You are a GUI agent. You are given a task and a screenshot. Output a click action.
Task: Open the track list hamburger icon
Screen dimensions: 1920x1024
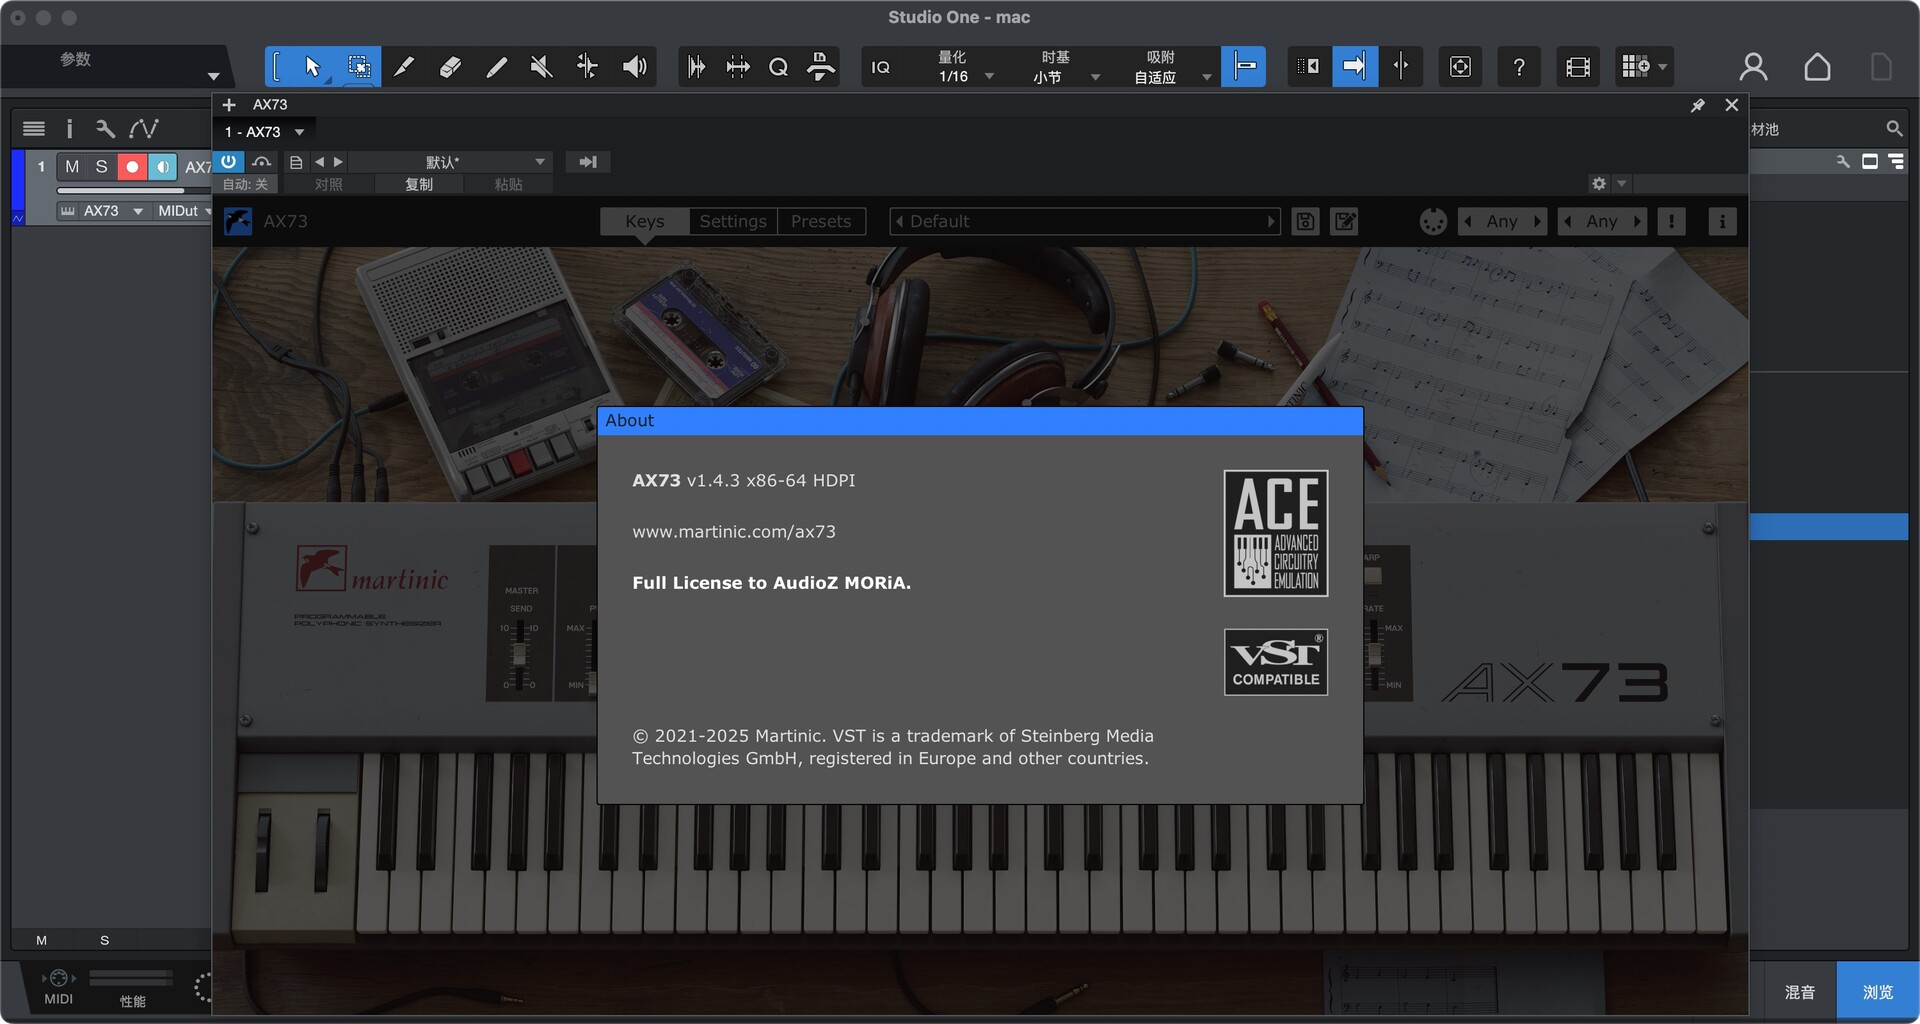point(34,128)
